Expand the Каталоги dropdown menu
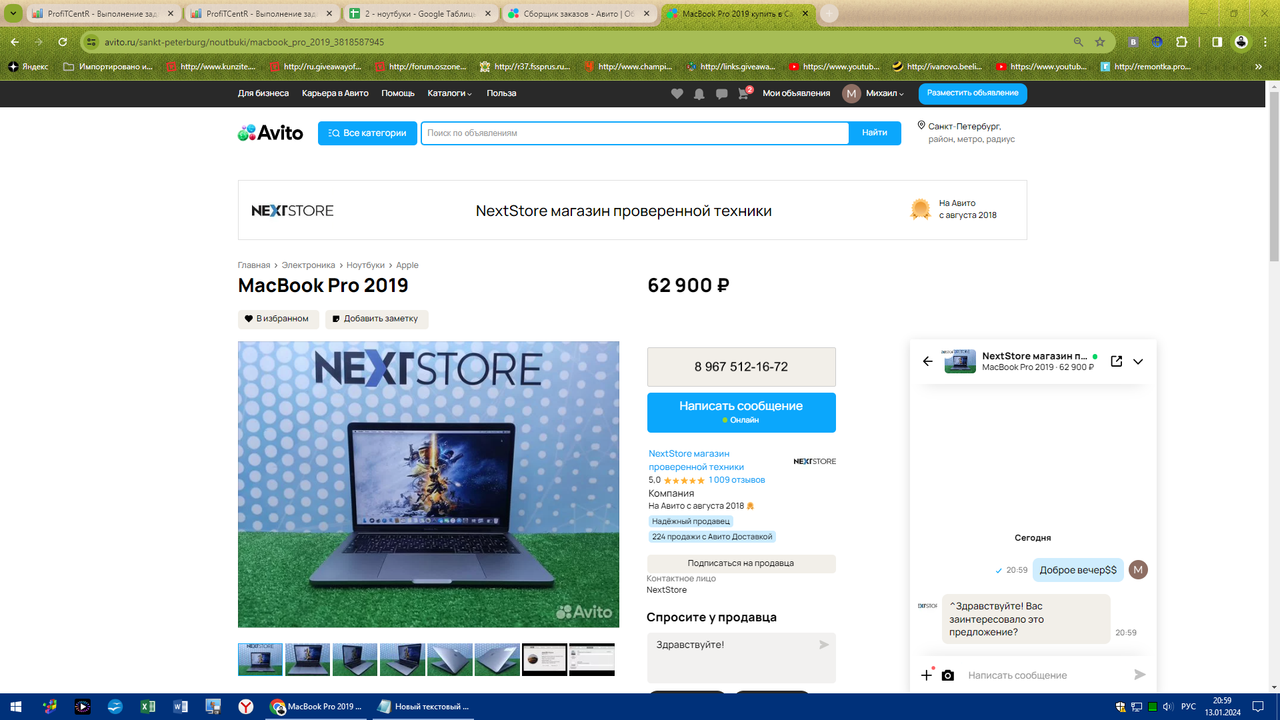1280x720 pixels. (x=450, y=93)
